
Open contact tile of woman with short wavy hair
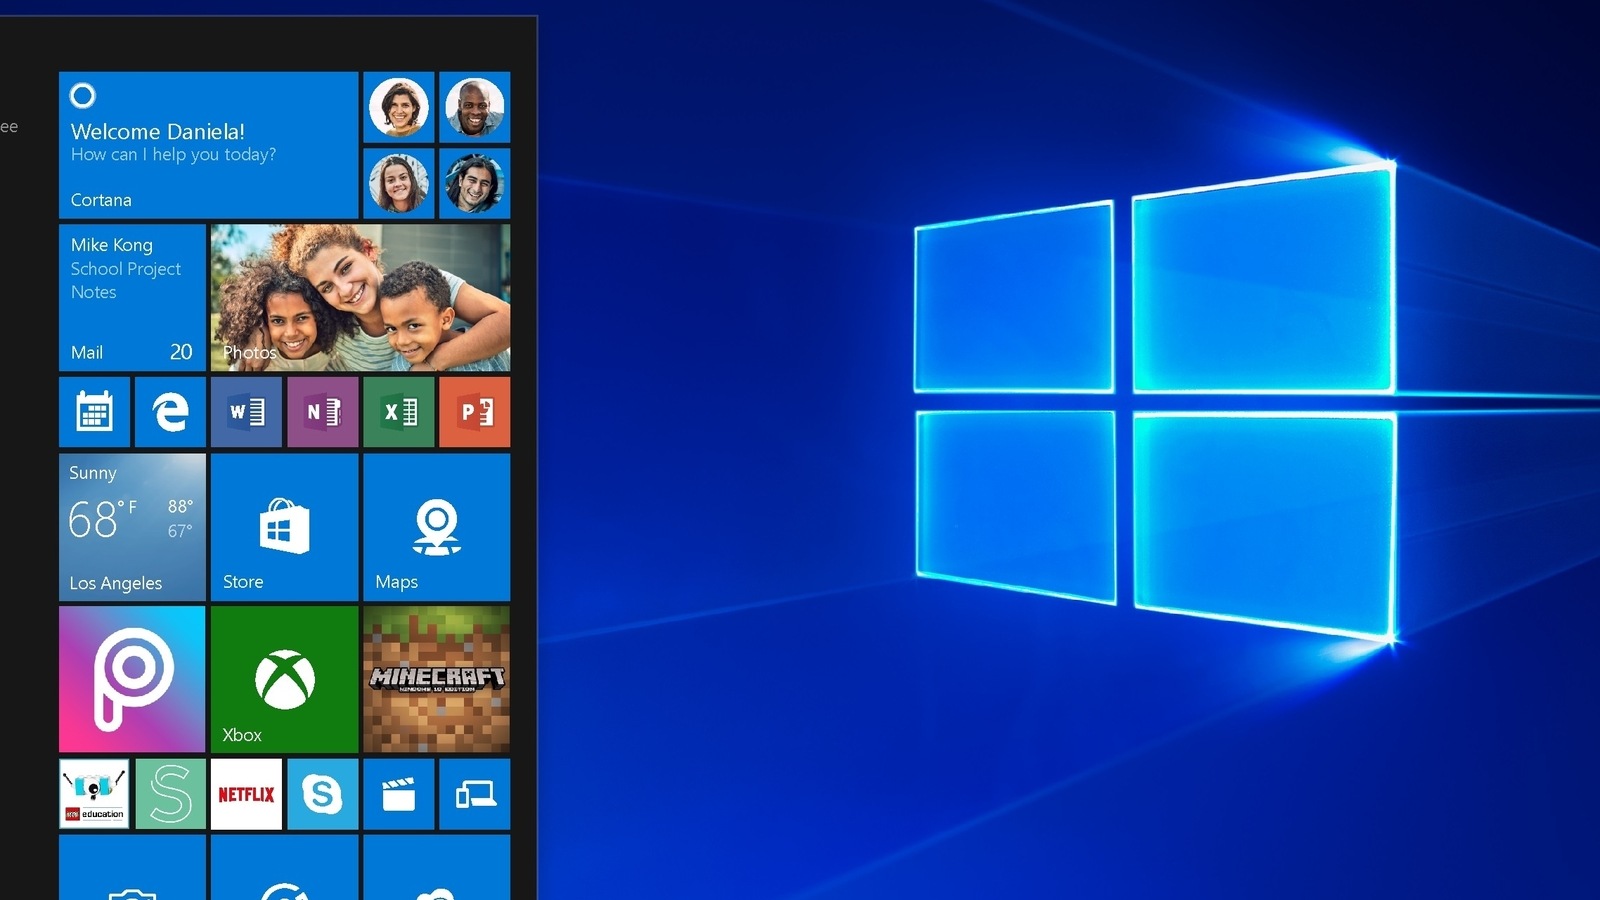(399, 107)
